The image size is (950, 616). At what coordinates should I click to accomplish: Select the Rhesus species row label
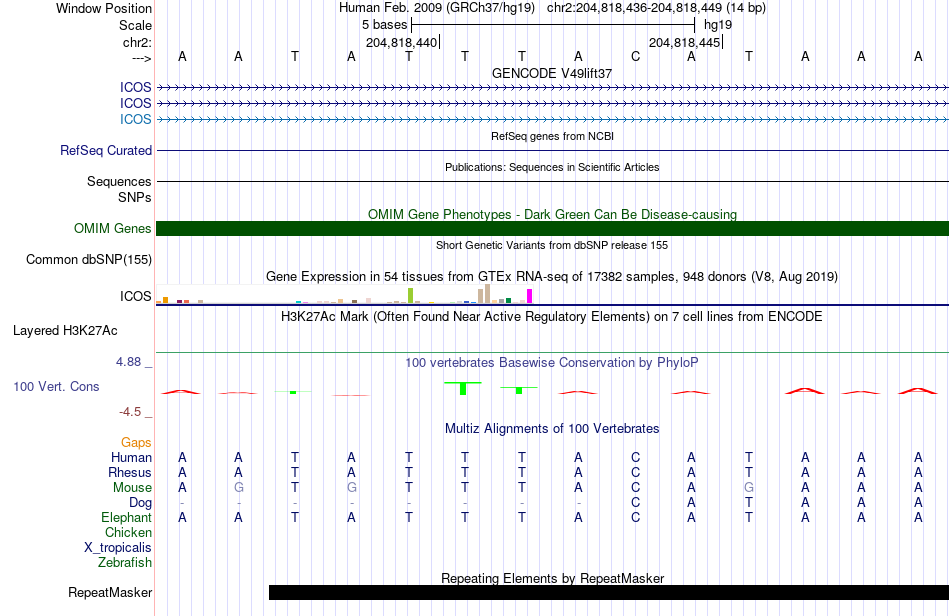(x=130, y=472)
